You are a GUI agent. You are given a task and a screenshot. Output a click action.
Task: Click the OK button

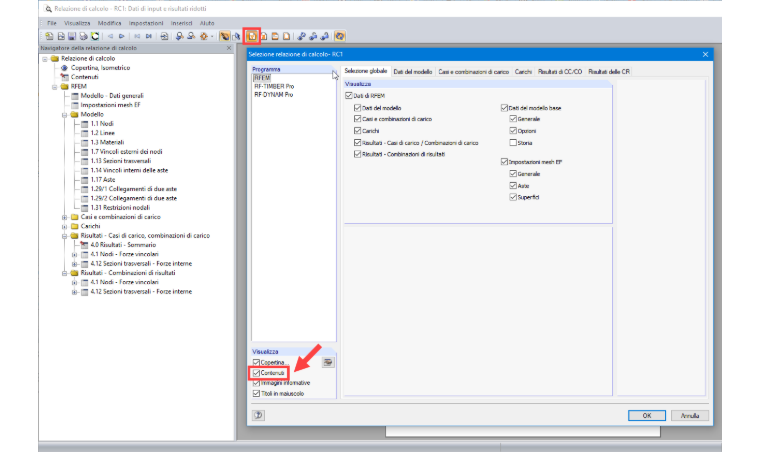click(647, 415)
